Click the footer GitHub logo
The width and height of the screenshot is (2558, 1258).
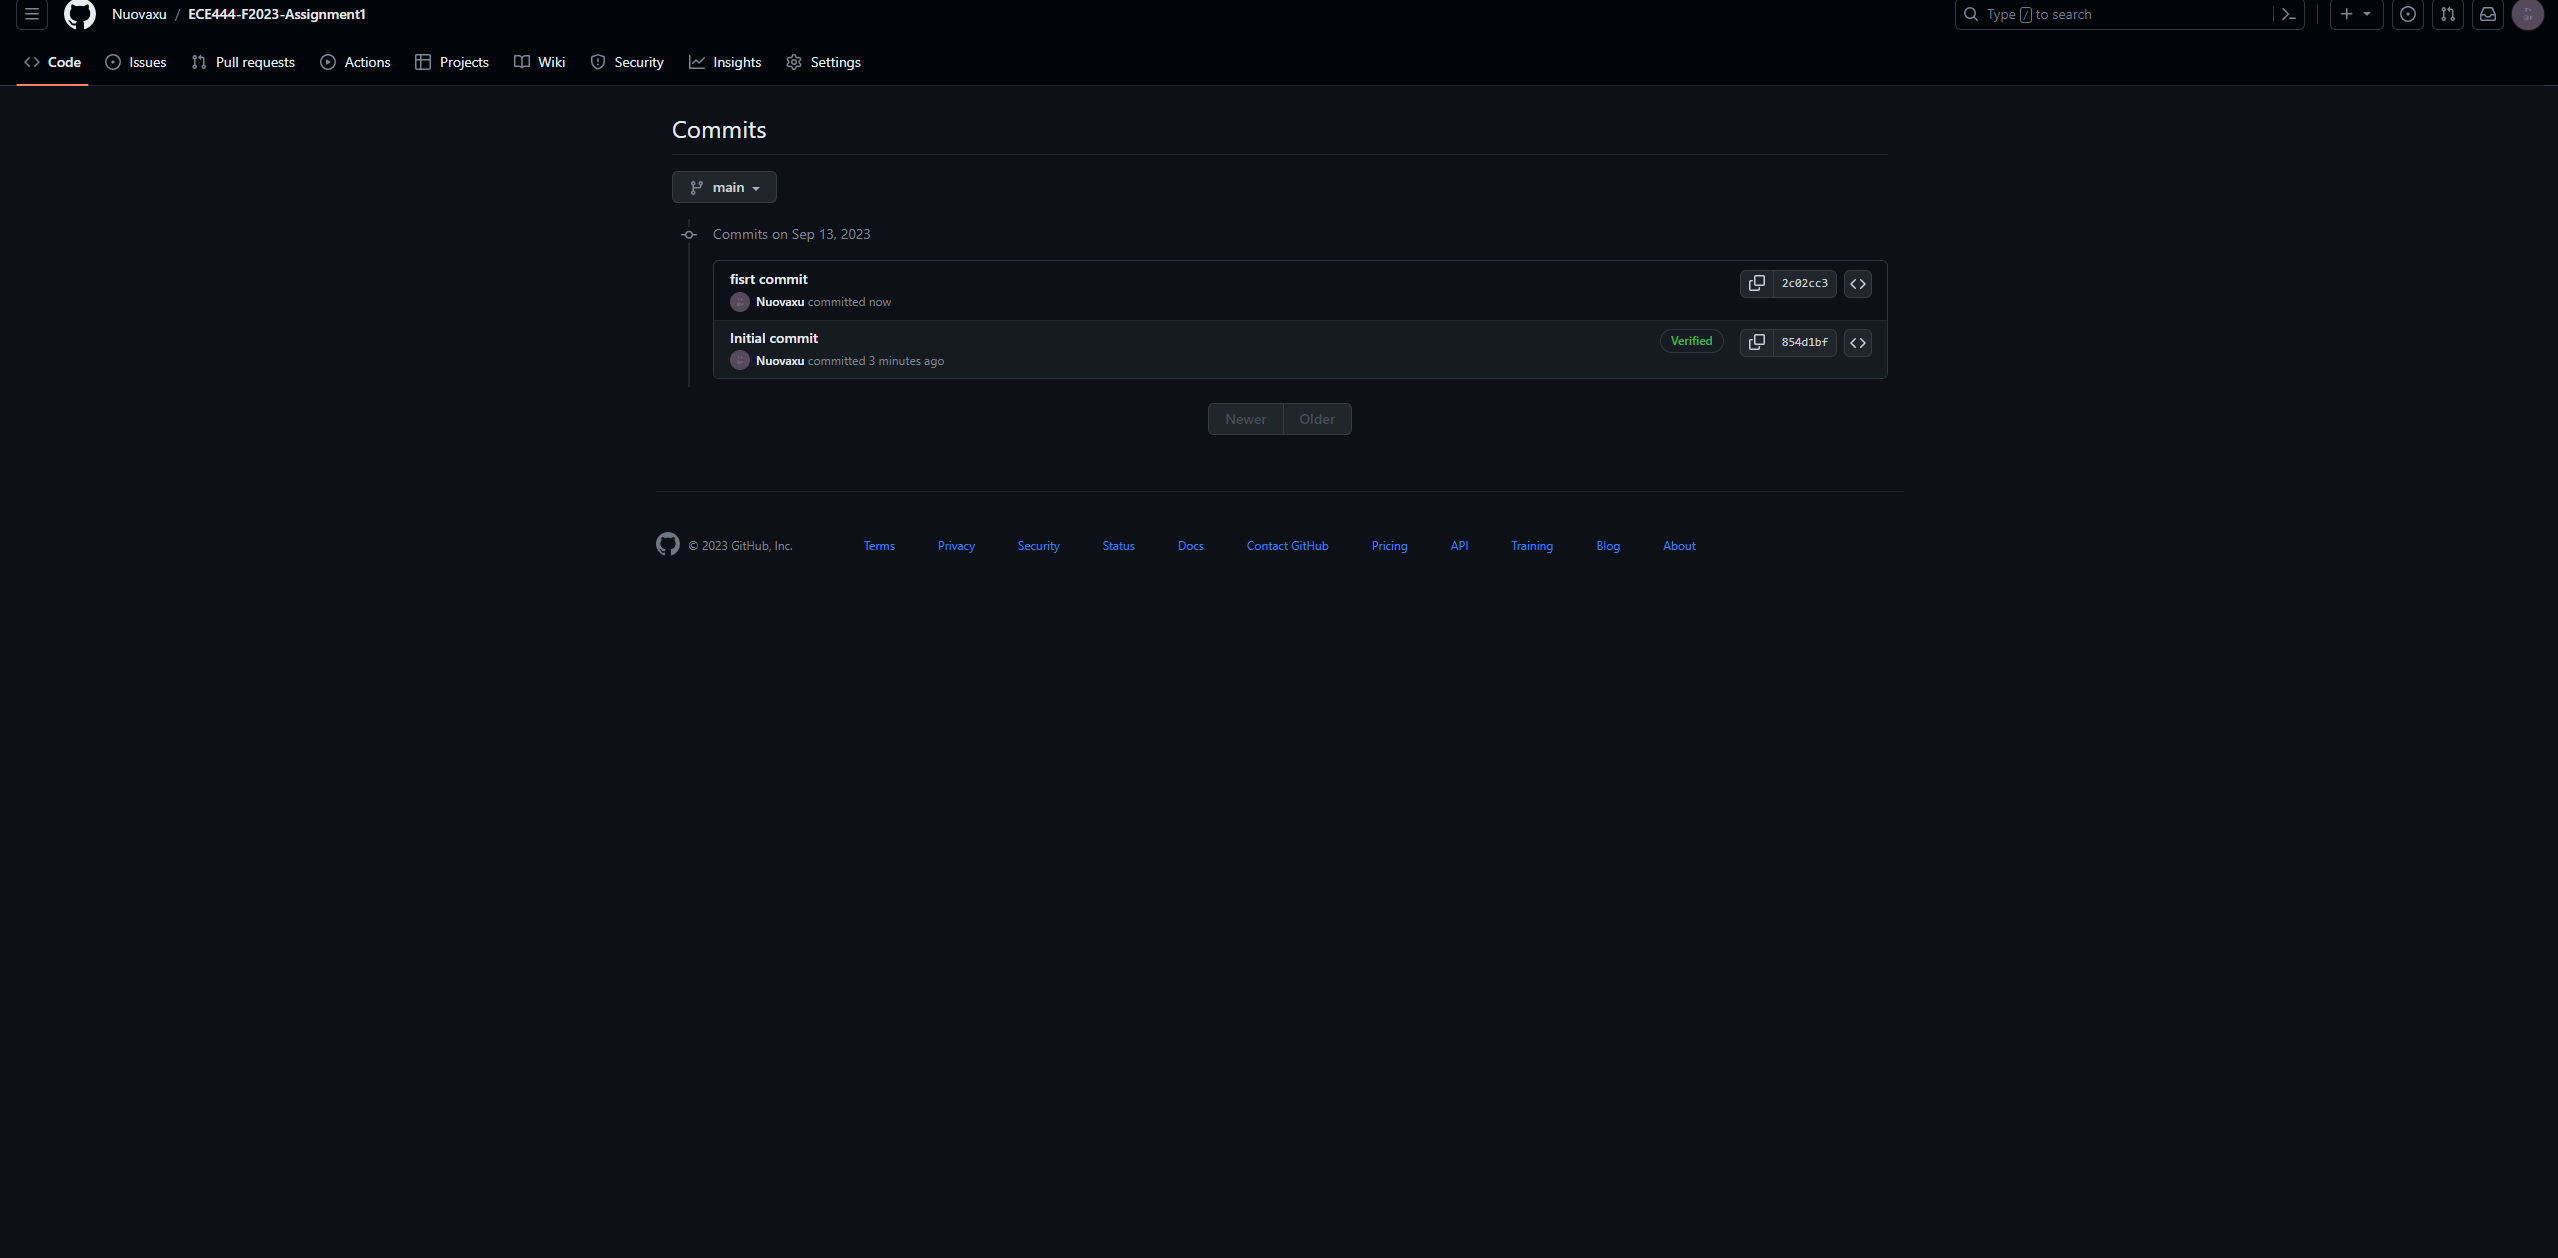point(667,544)
